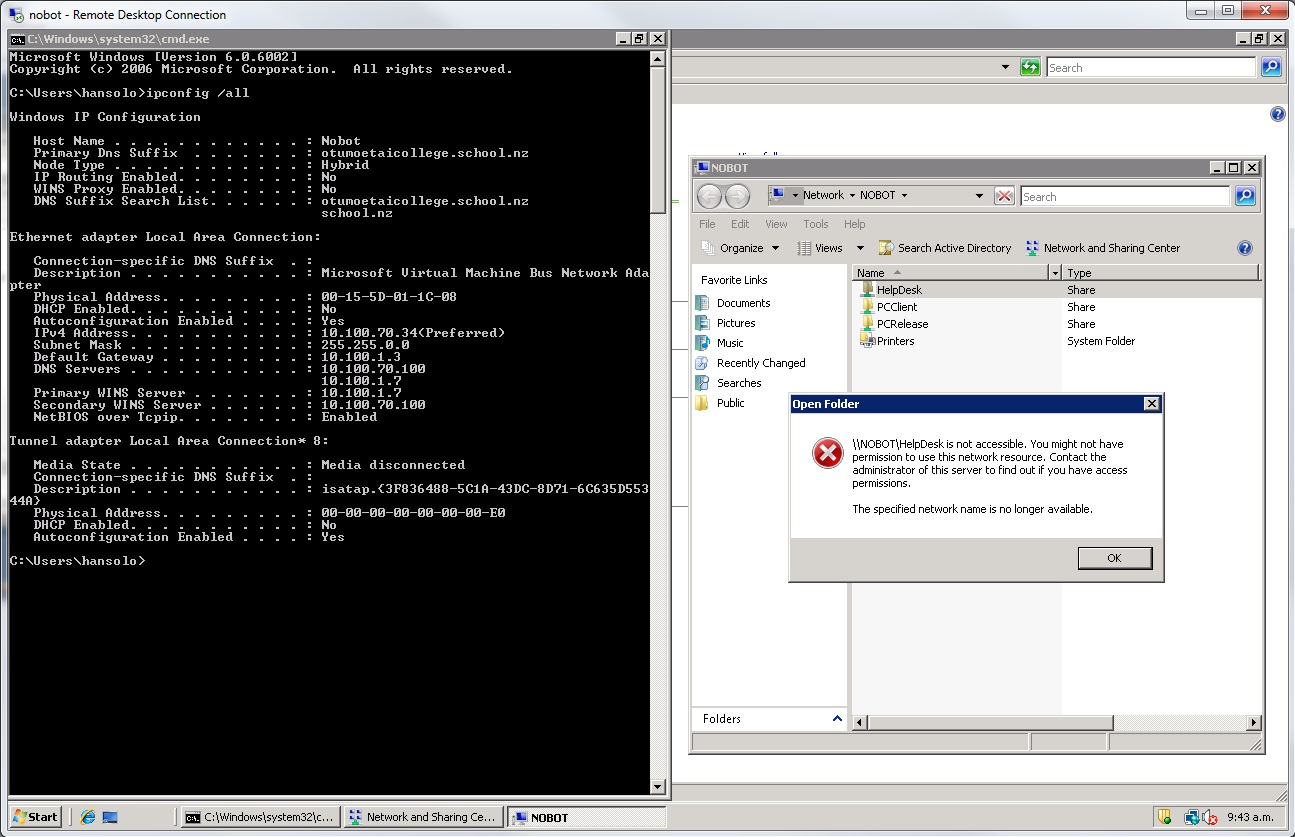
Task: Click the search magnifier in the background window
Action: point(1271,67)
